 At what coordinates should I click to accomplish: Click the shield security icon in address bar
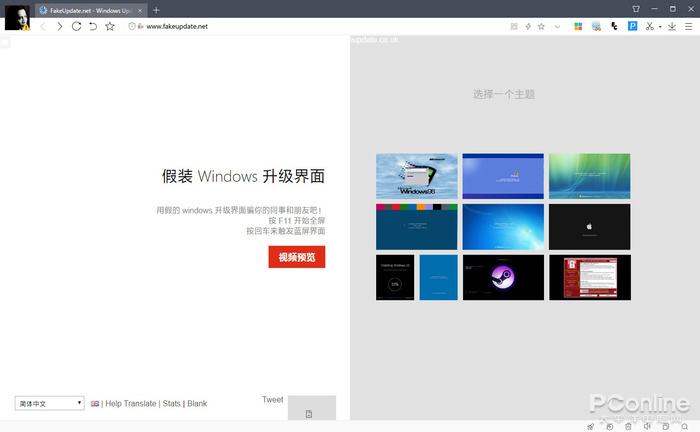132,26
